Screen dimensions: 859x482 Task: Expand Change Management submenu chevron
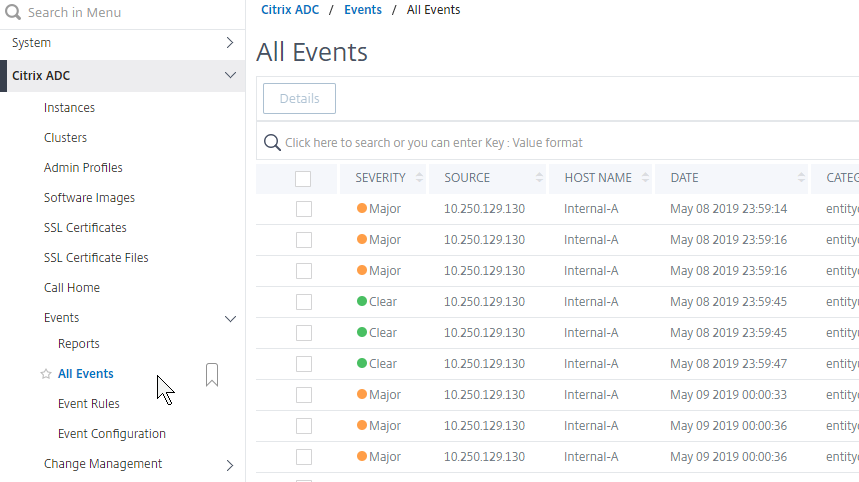tap(230, 465)
